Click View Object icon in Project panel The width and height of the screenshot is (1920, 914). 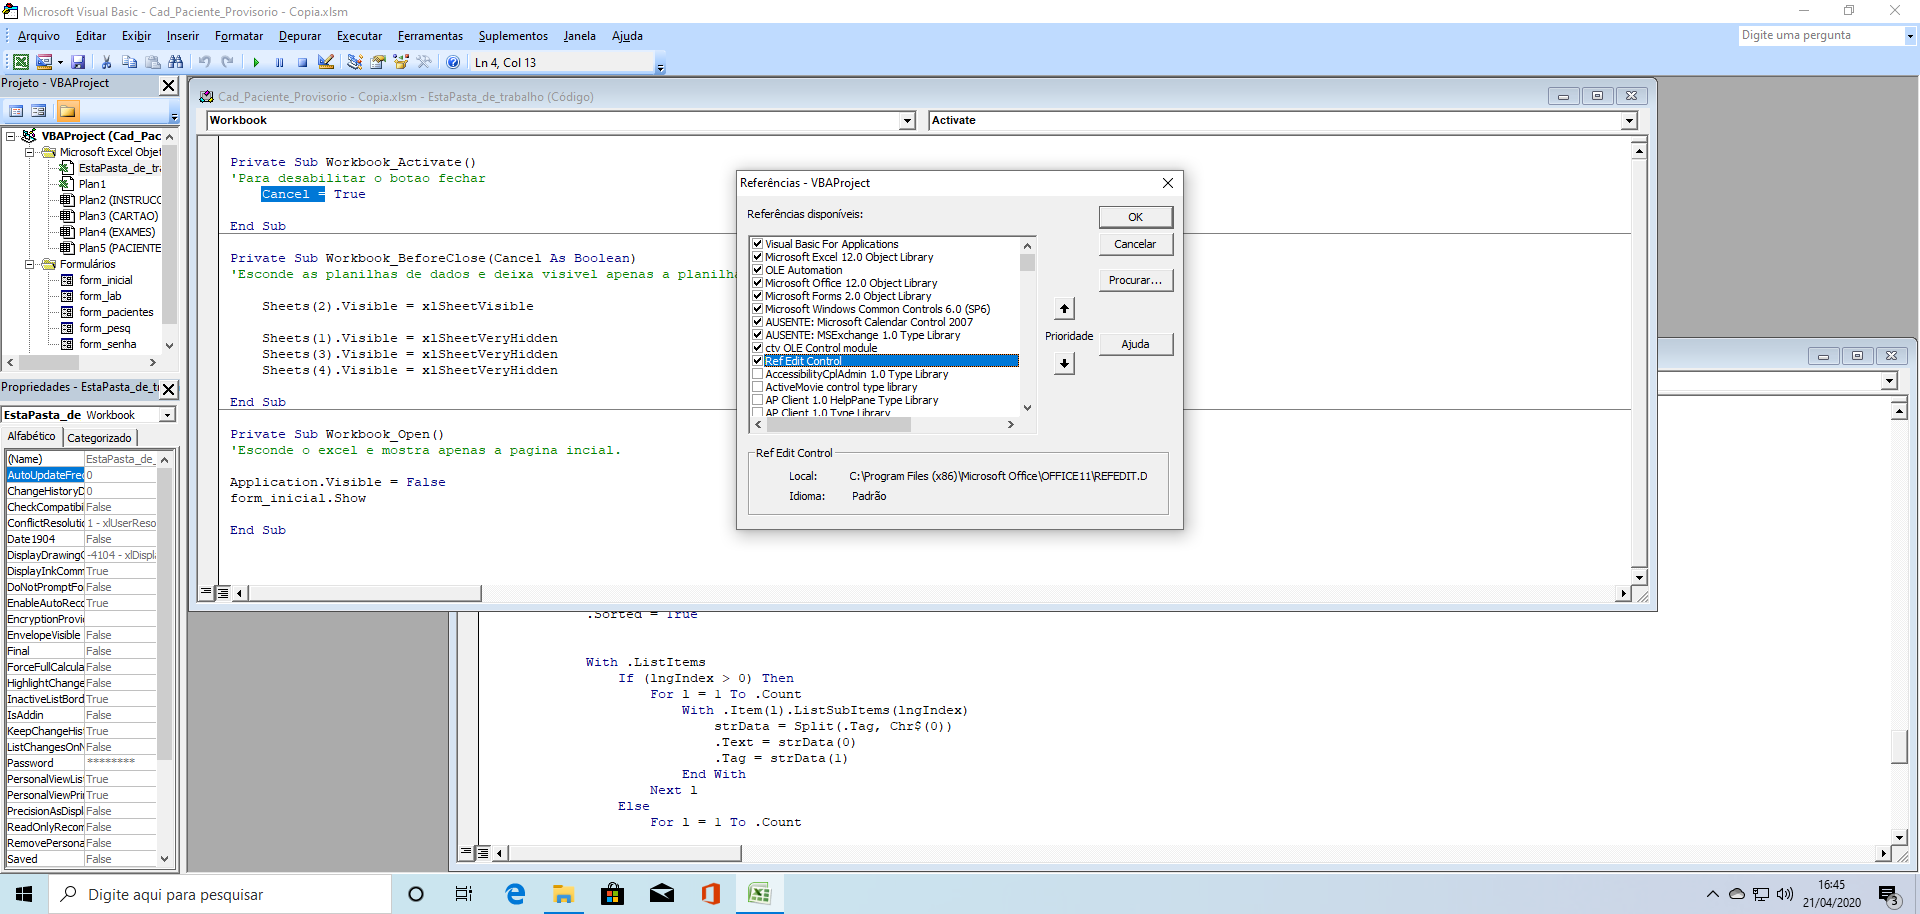39,111
